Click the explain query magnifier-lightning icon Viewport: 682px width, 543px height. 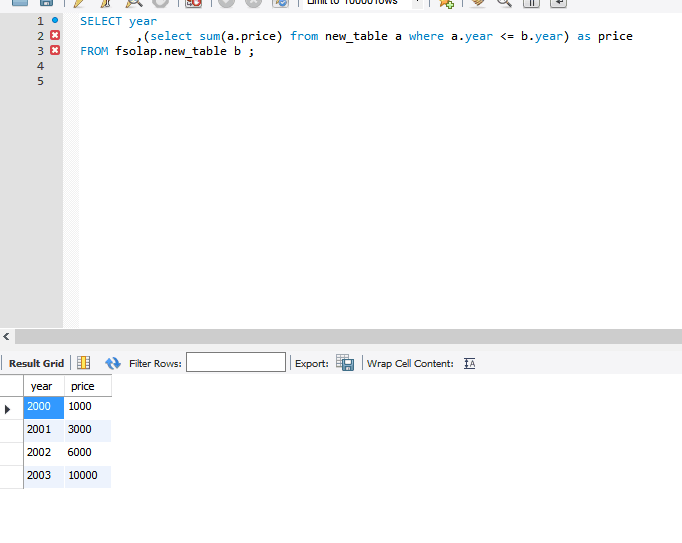[x=134, y=3]
